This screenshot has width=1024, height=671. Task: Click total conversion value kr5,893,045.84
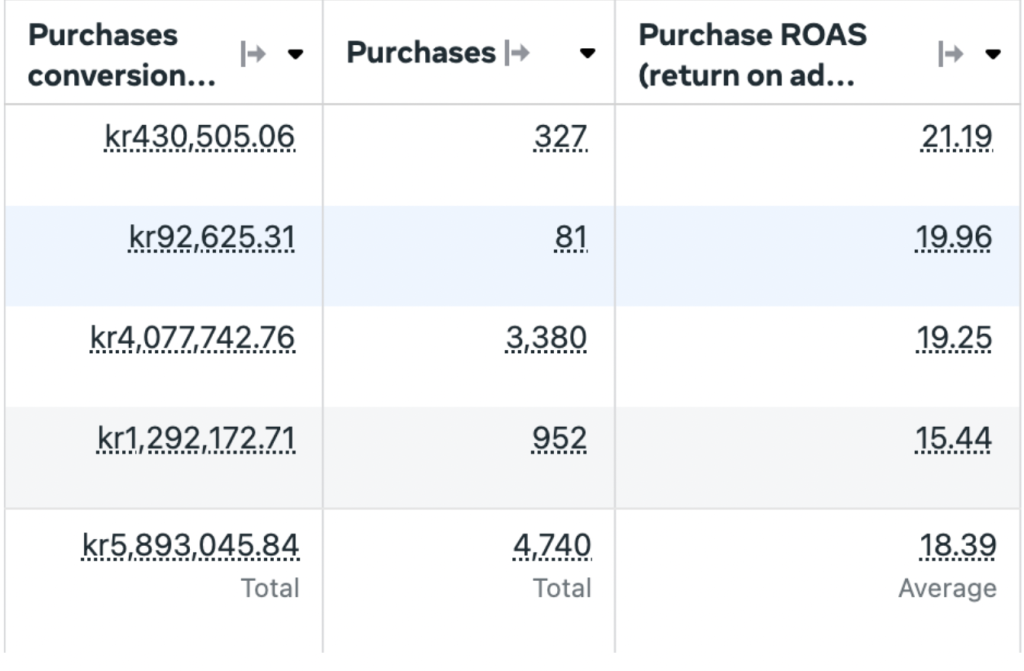pos(190,546)
